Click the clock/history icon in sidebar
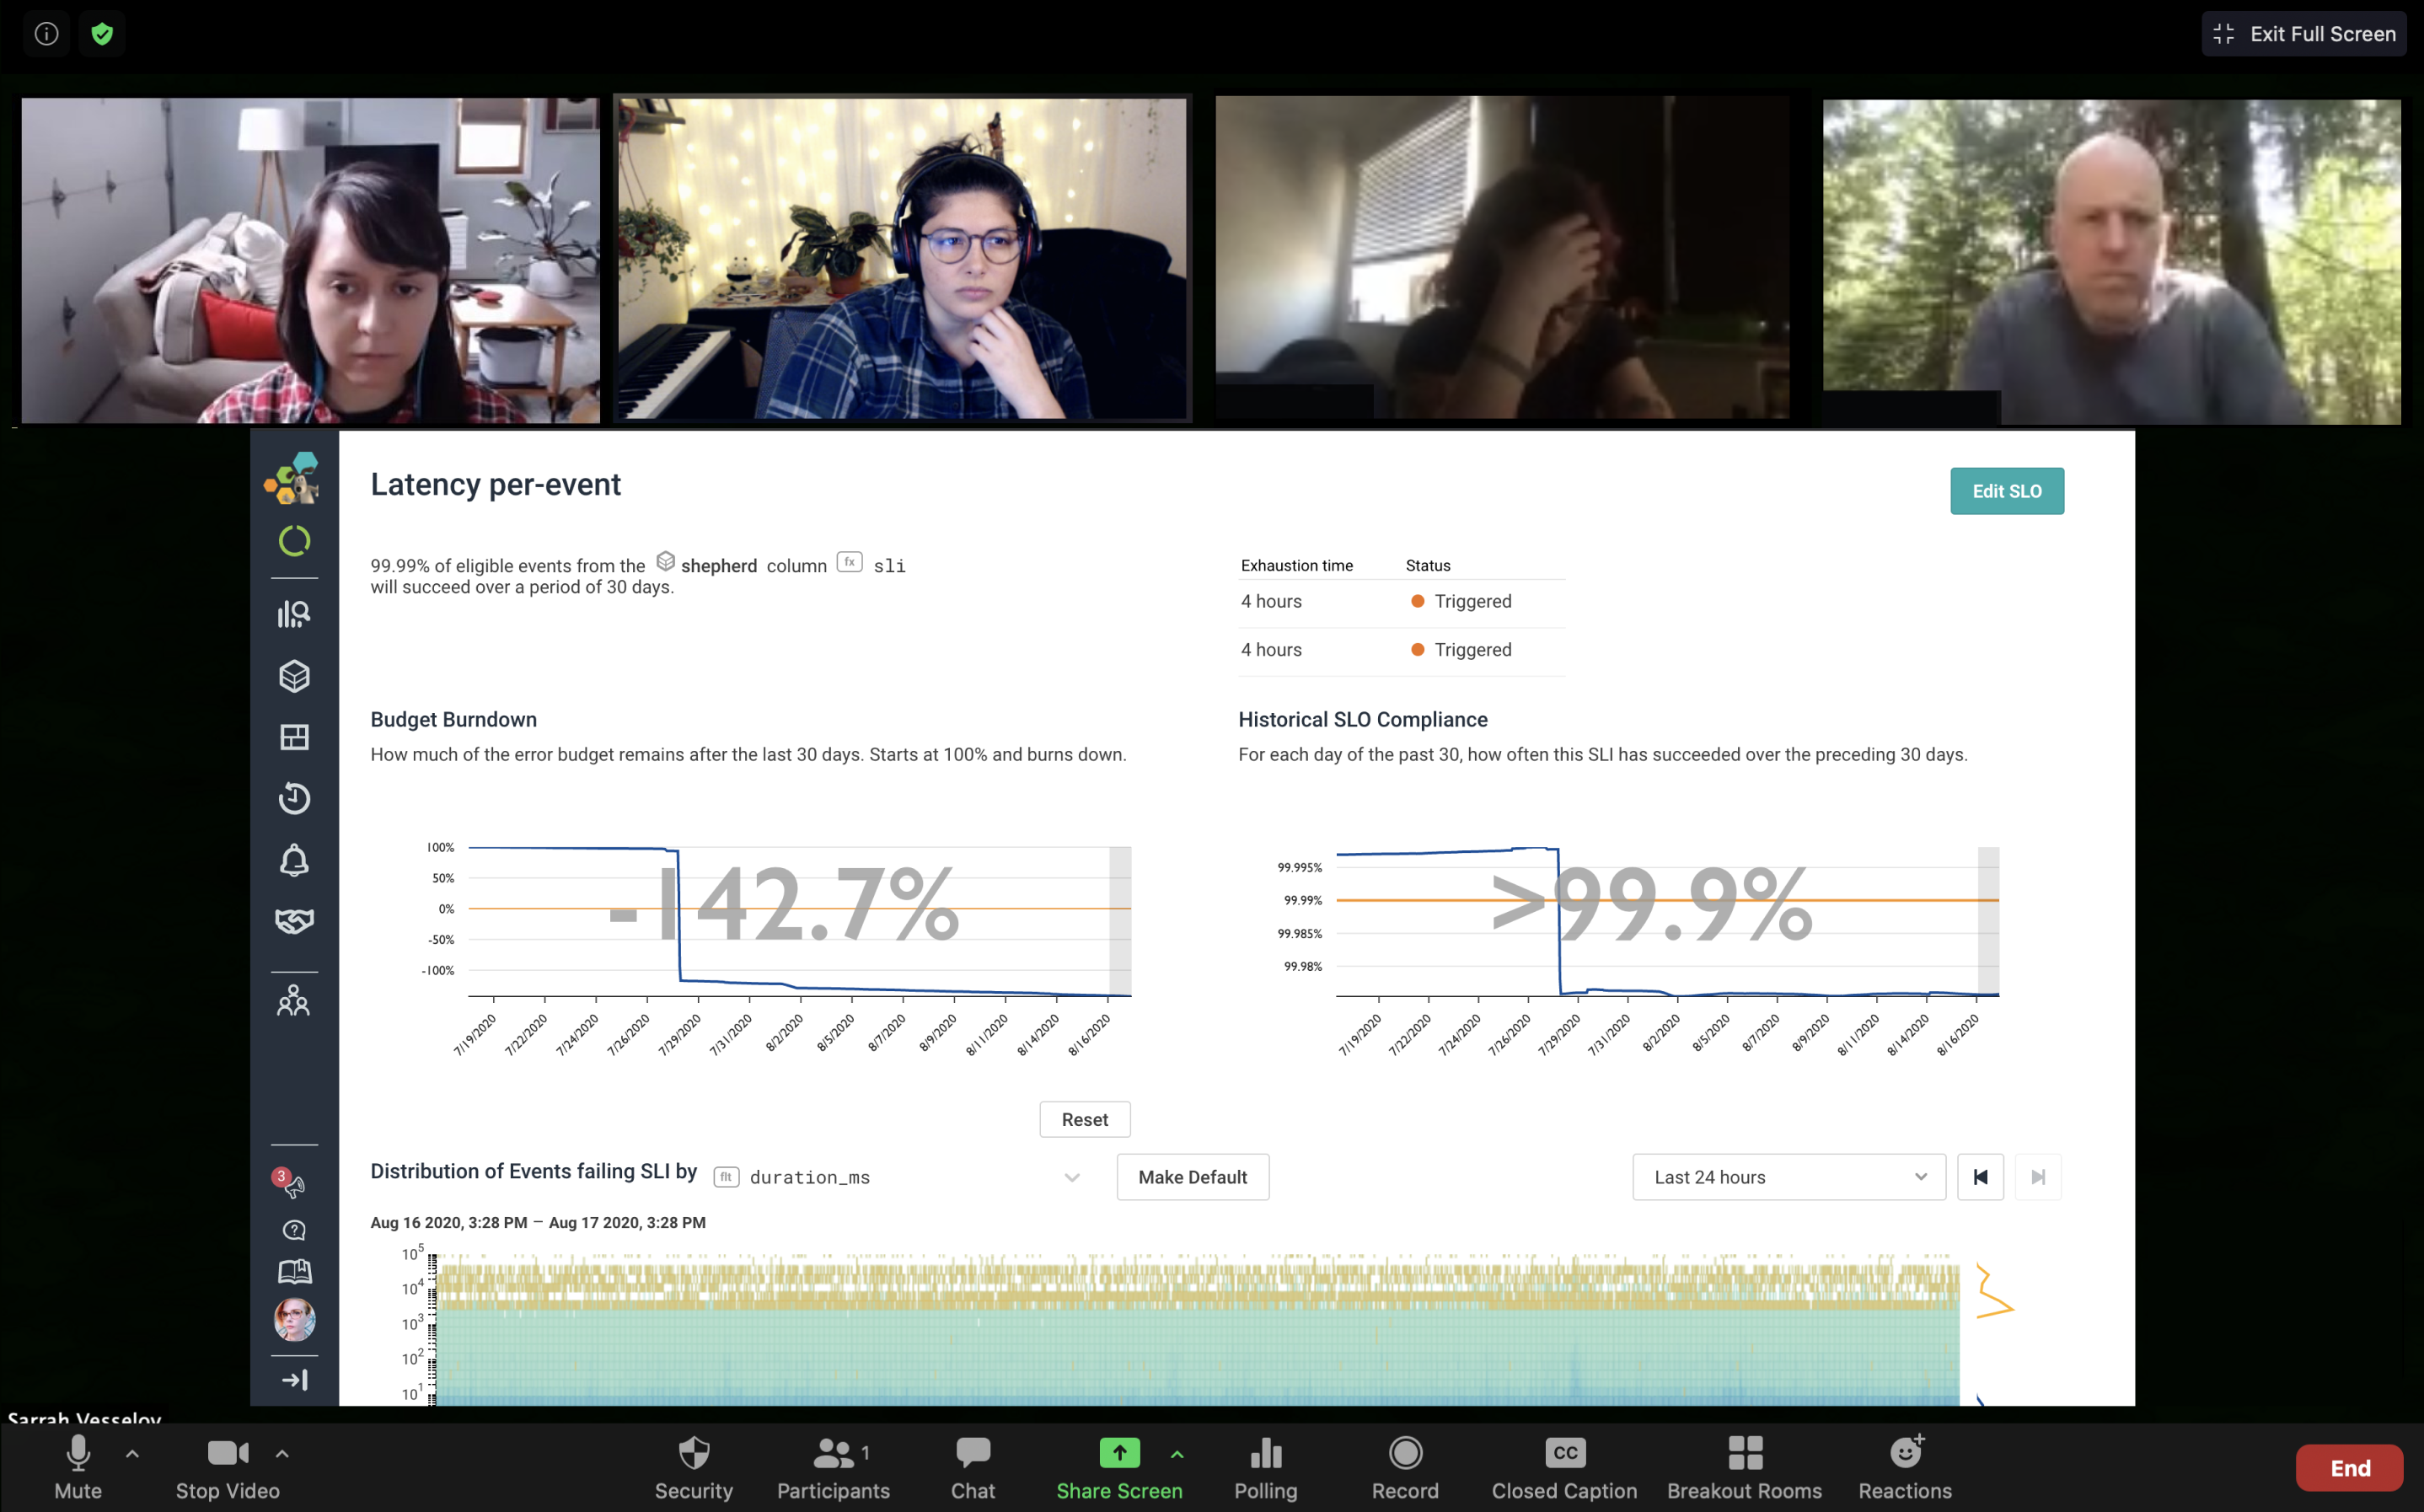Image resolution: width=2424 pixels, height=1512 pixels. [292, 798]
